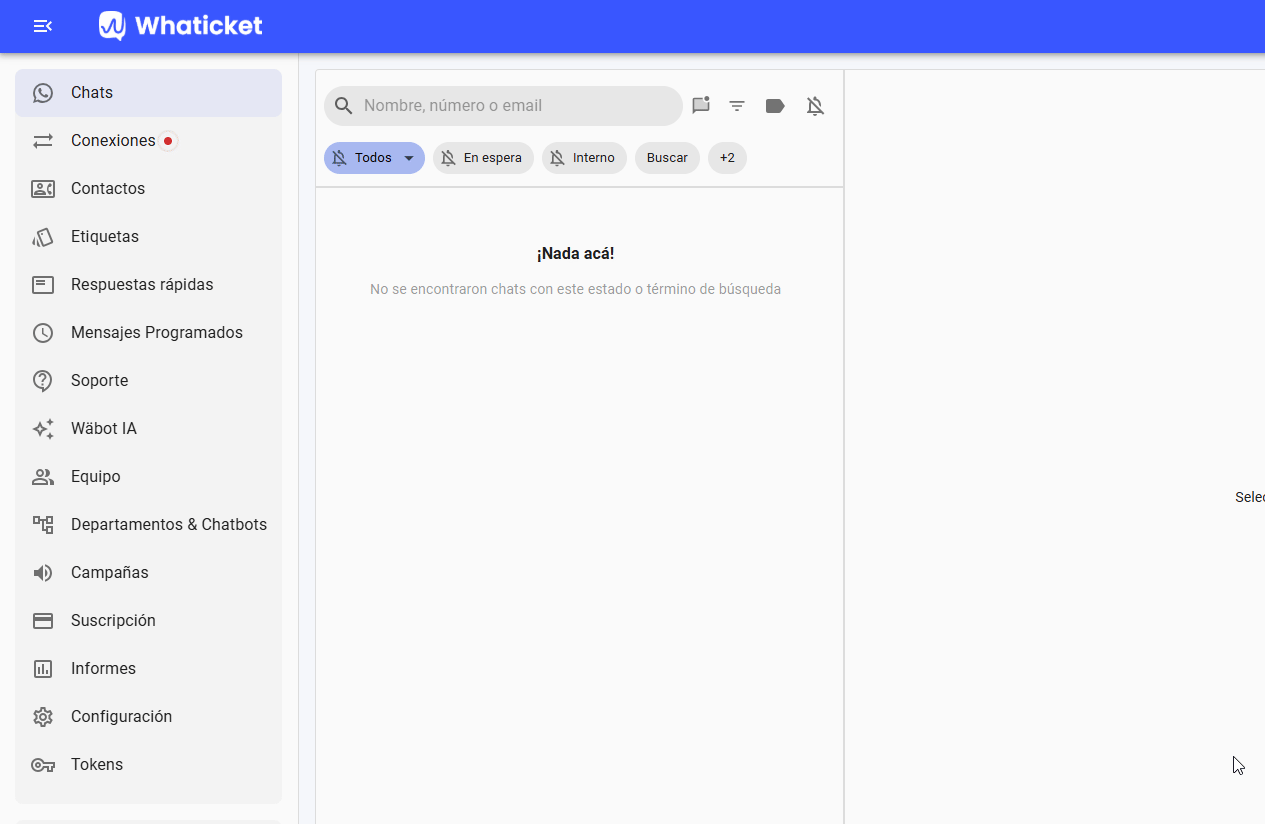Expand the Todos dropdown arrow
The image size is (1265, 824).
(x=409, y=158)
